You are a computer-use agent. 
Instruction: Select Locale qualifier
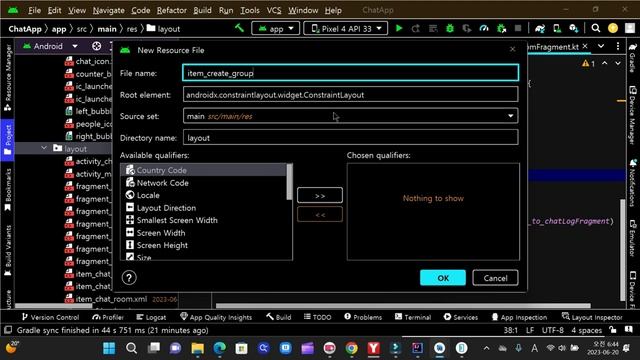point(204,195)
